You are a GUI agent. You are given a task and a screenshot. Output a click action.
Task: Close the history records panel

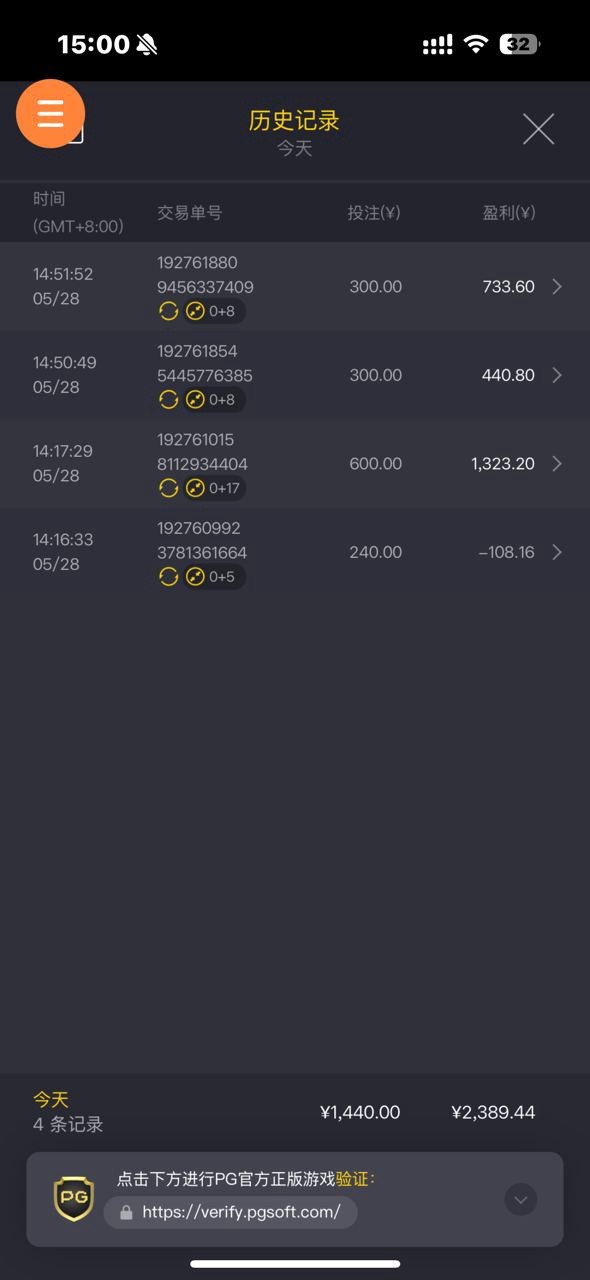pyautogui.click(x=538, y=129)
